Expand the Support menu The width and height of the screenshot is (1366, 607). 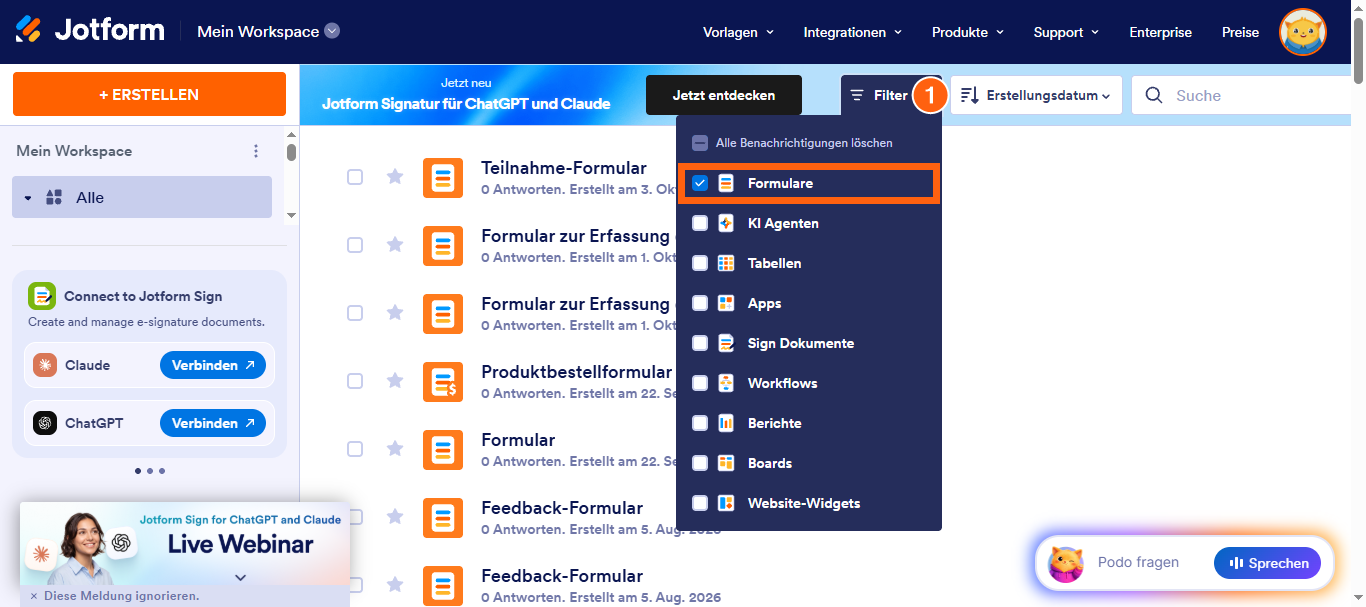[1067, 32]
